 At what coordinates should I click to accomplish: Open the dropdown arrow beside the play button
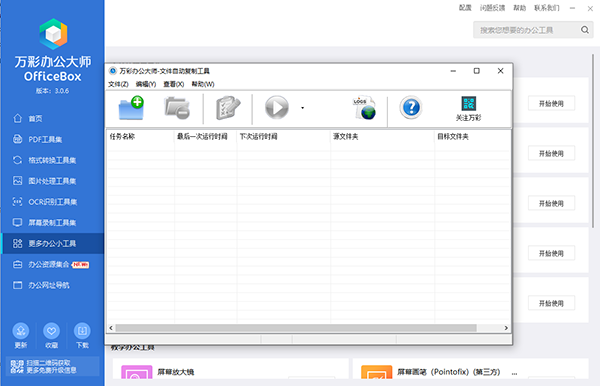point(302,108)
